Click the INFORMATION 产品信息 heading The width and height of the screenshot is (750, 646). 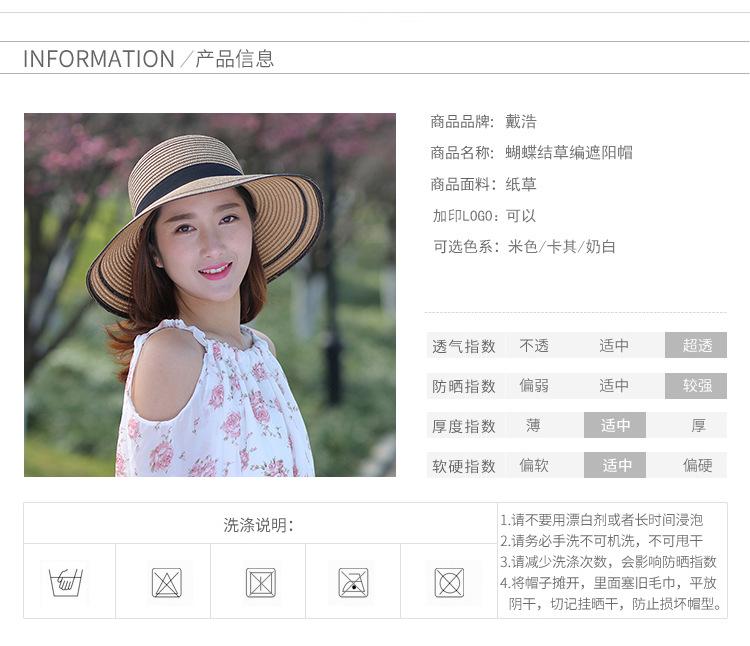click(x=148, y=59)
